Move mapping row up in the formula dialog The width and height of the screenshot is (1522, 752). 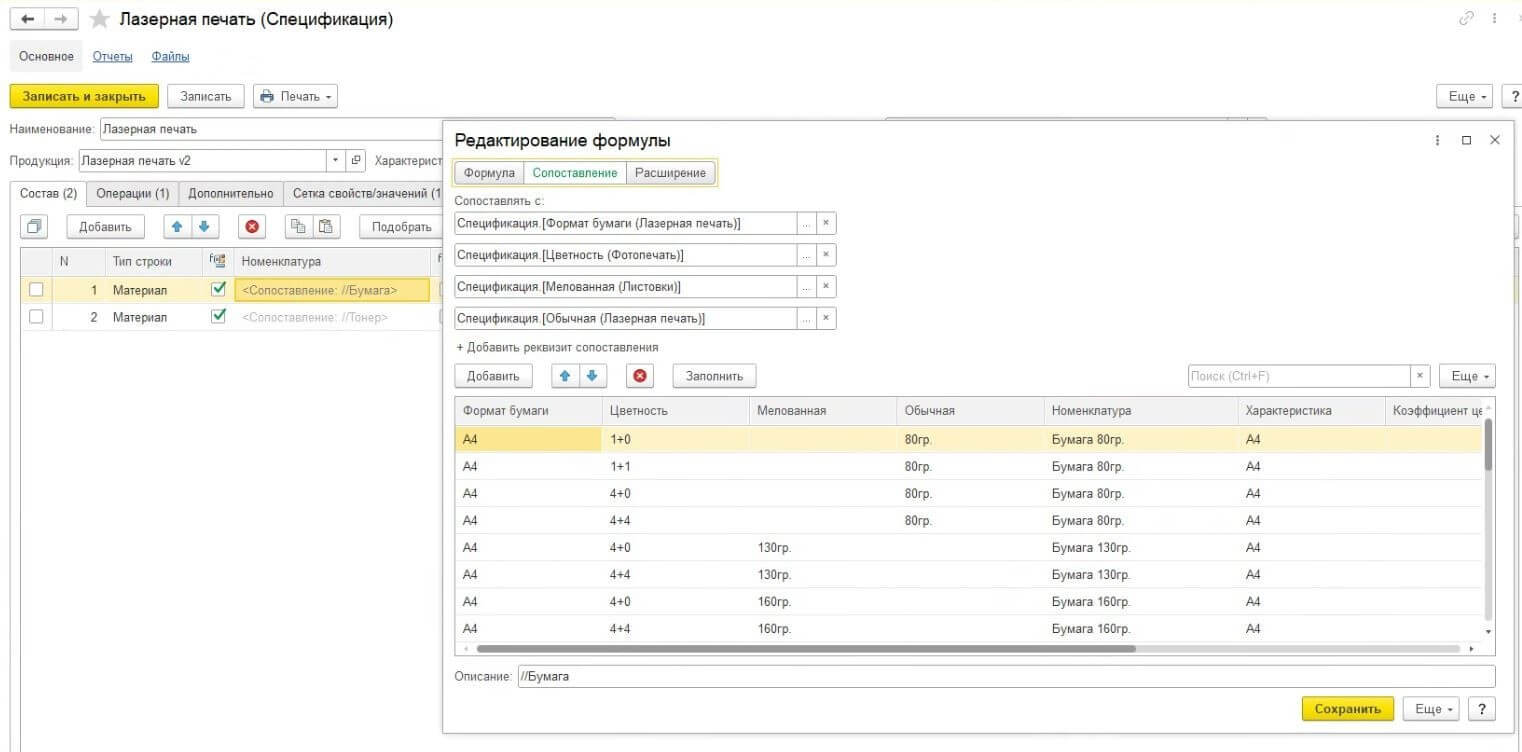point(565,376)
